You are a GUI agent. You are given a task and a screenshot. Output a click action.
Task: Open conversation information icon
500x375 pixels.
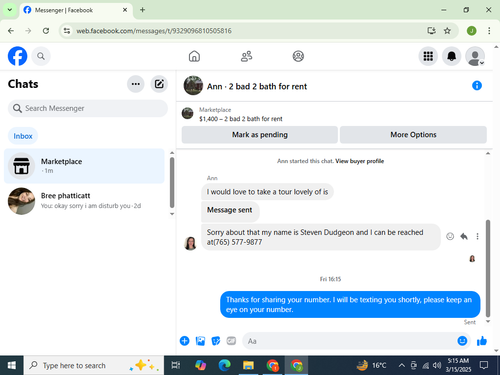pyautogui.click(x=477, y=86)
